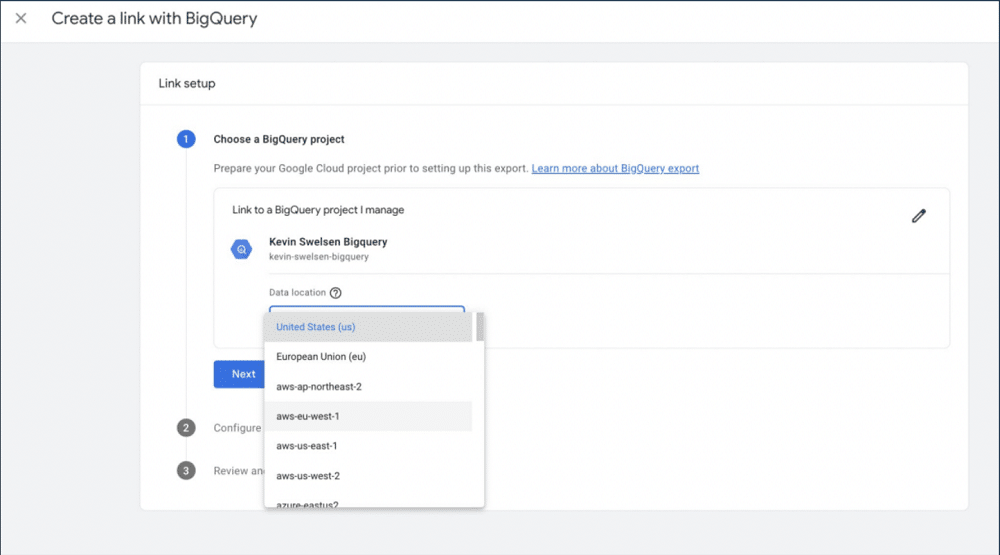Choose aws-ap-northeast-2 from location list

(x=368, y=387)
